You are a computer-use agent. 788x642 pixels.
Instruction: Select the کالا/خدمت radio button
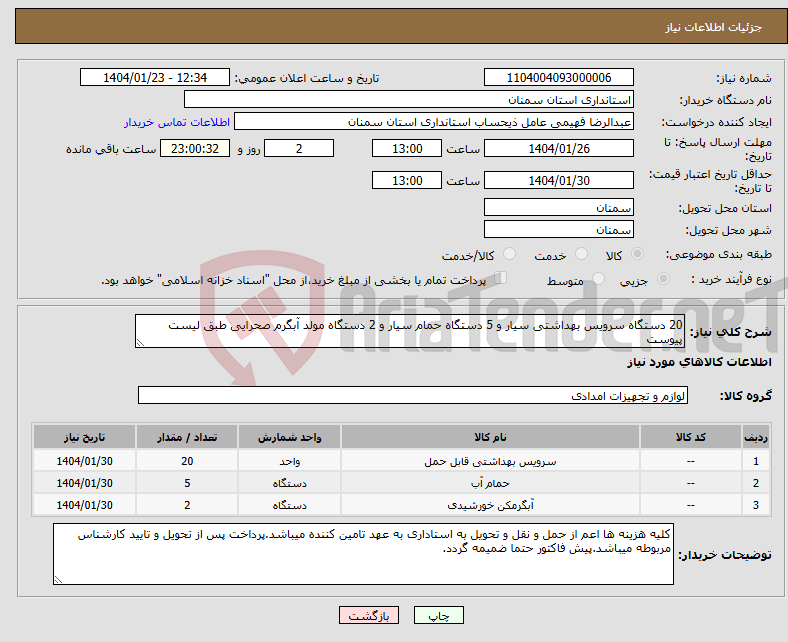[510, 254]
